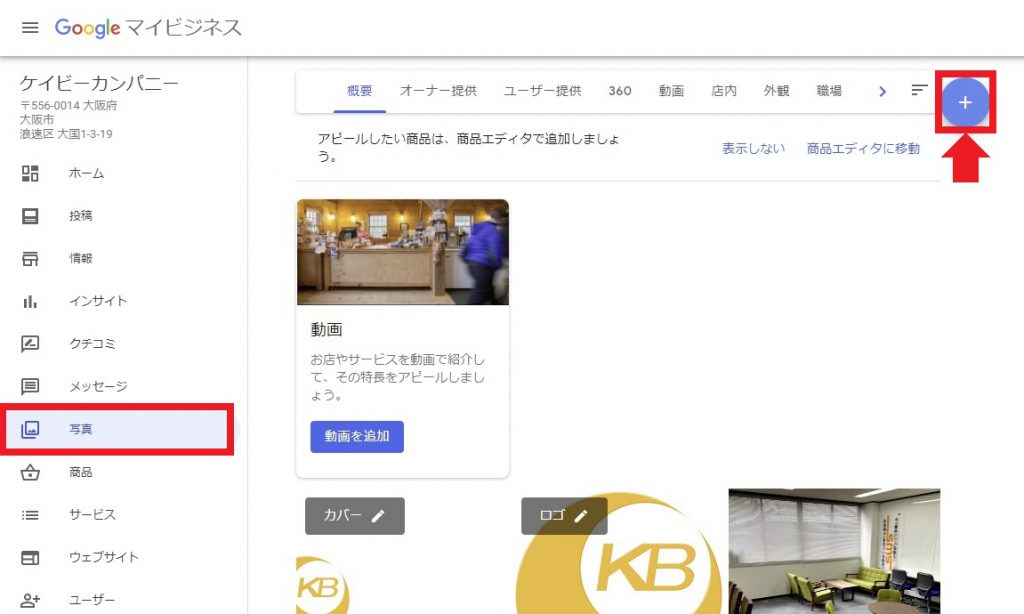
Task: Open the 店内 interior tab
Action: (724, 91)
